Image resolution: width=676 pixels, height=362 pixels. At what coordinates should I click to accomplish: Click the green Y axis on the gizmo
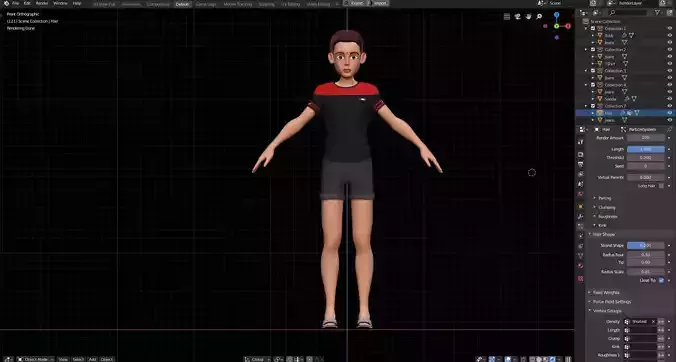[557, 26]
